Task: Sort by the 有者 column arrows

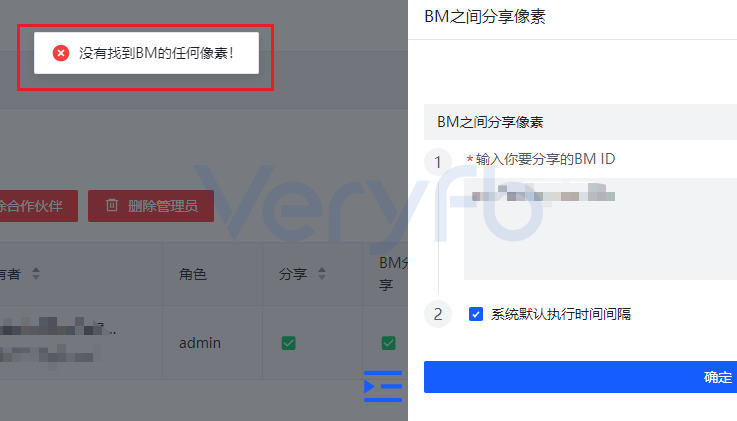Action: (x=36, y=273)
